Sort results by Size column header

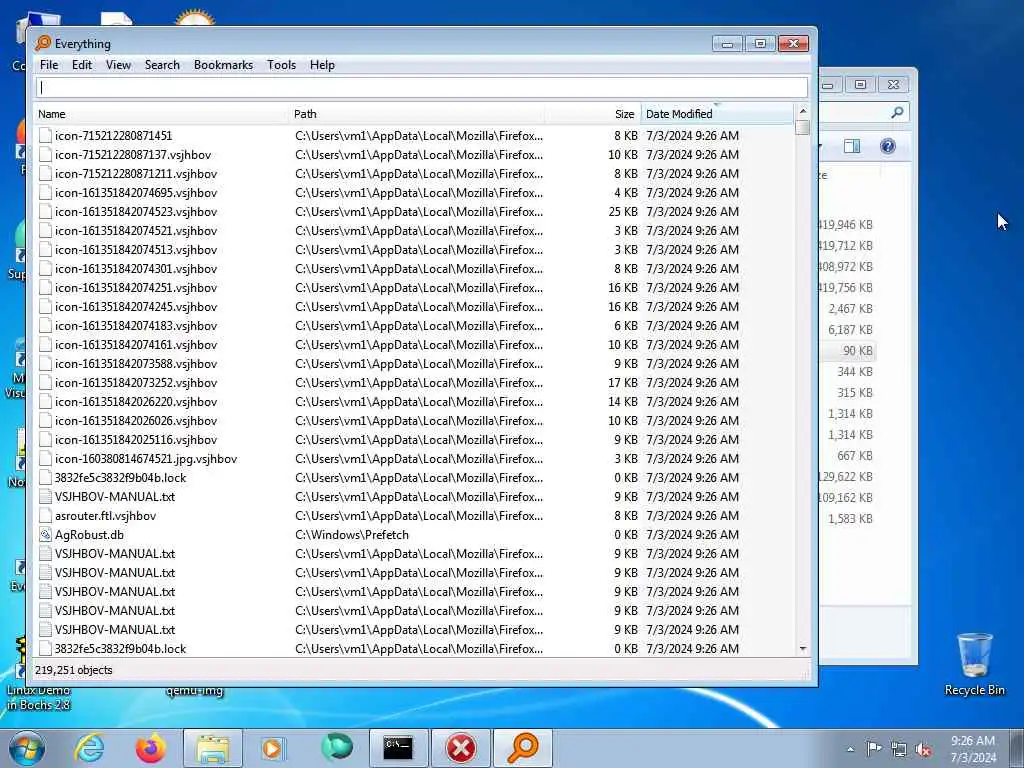pyautogui.click(x=592, y=114)
